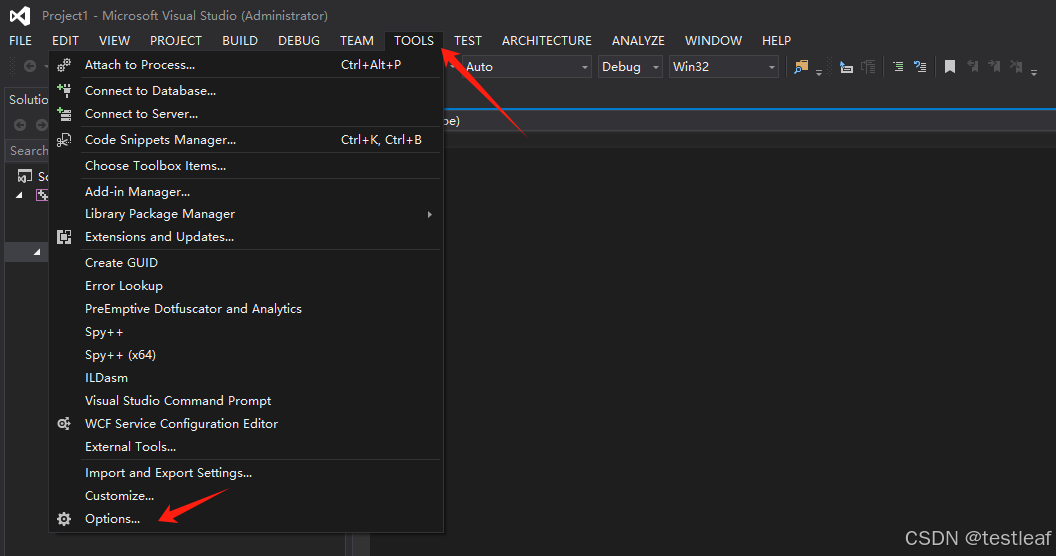Open the TEAM menu

pyautogui.click(x=357, y=41)
